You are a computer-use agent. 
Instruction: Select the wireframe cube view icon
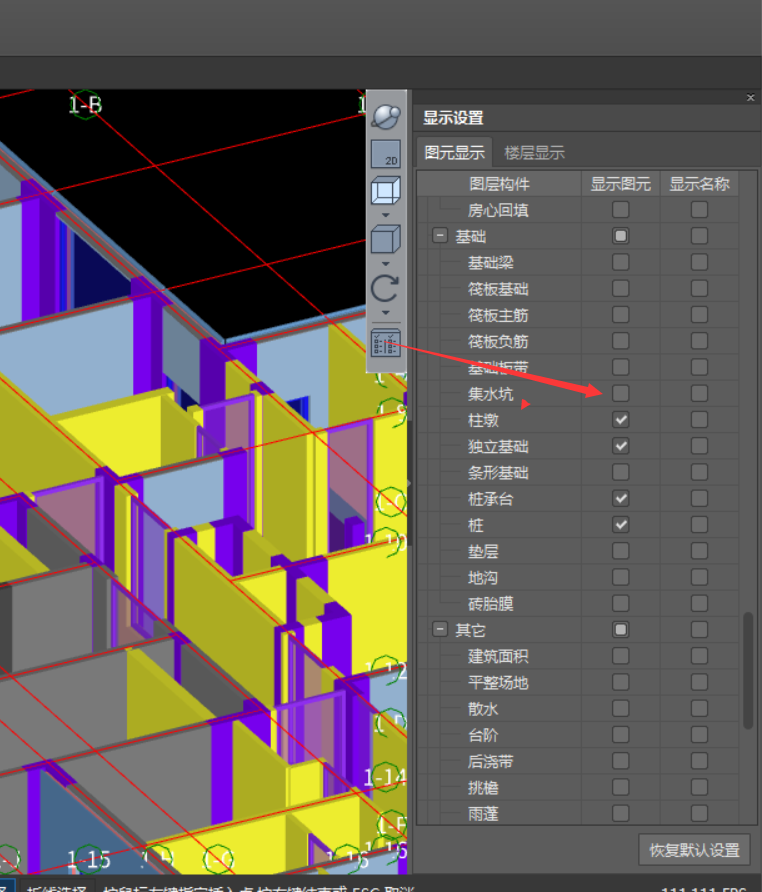click(x=385, y=191)
